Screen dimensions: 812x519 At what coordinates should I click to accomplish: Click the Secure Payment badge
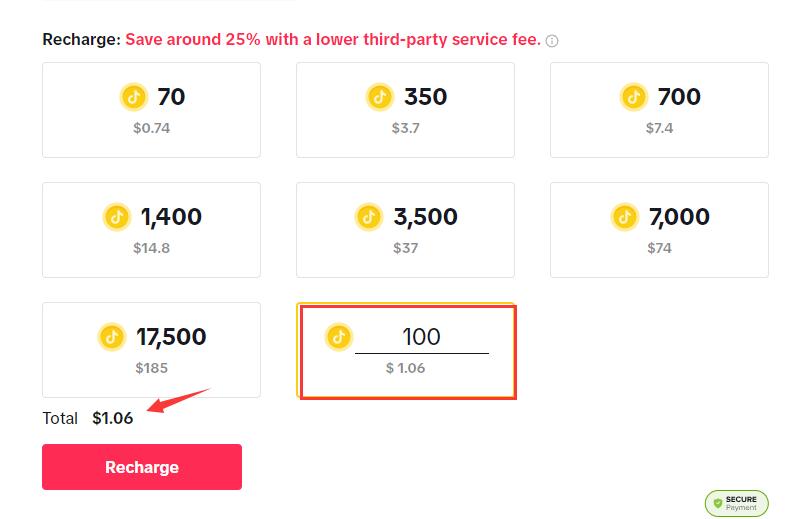(x=736, y=503)
